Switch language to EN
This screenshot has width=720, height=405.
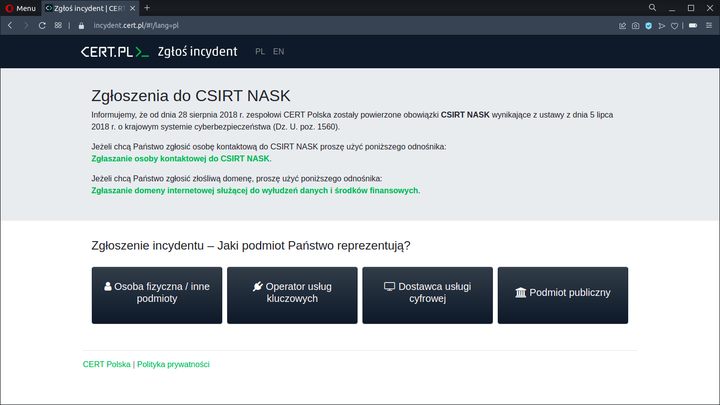tap(278, 51)
